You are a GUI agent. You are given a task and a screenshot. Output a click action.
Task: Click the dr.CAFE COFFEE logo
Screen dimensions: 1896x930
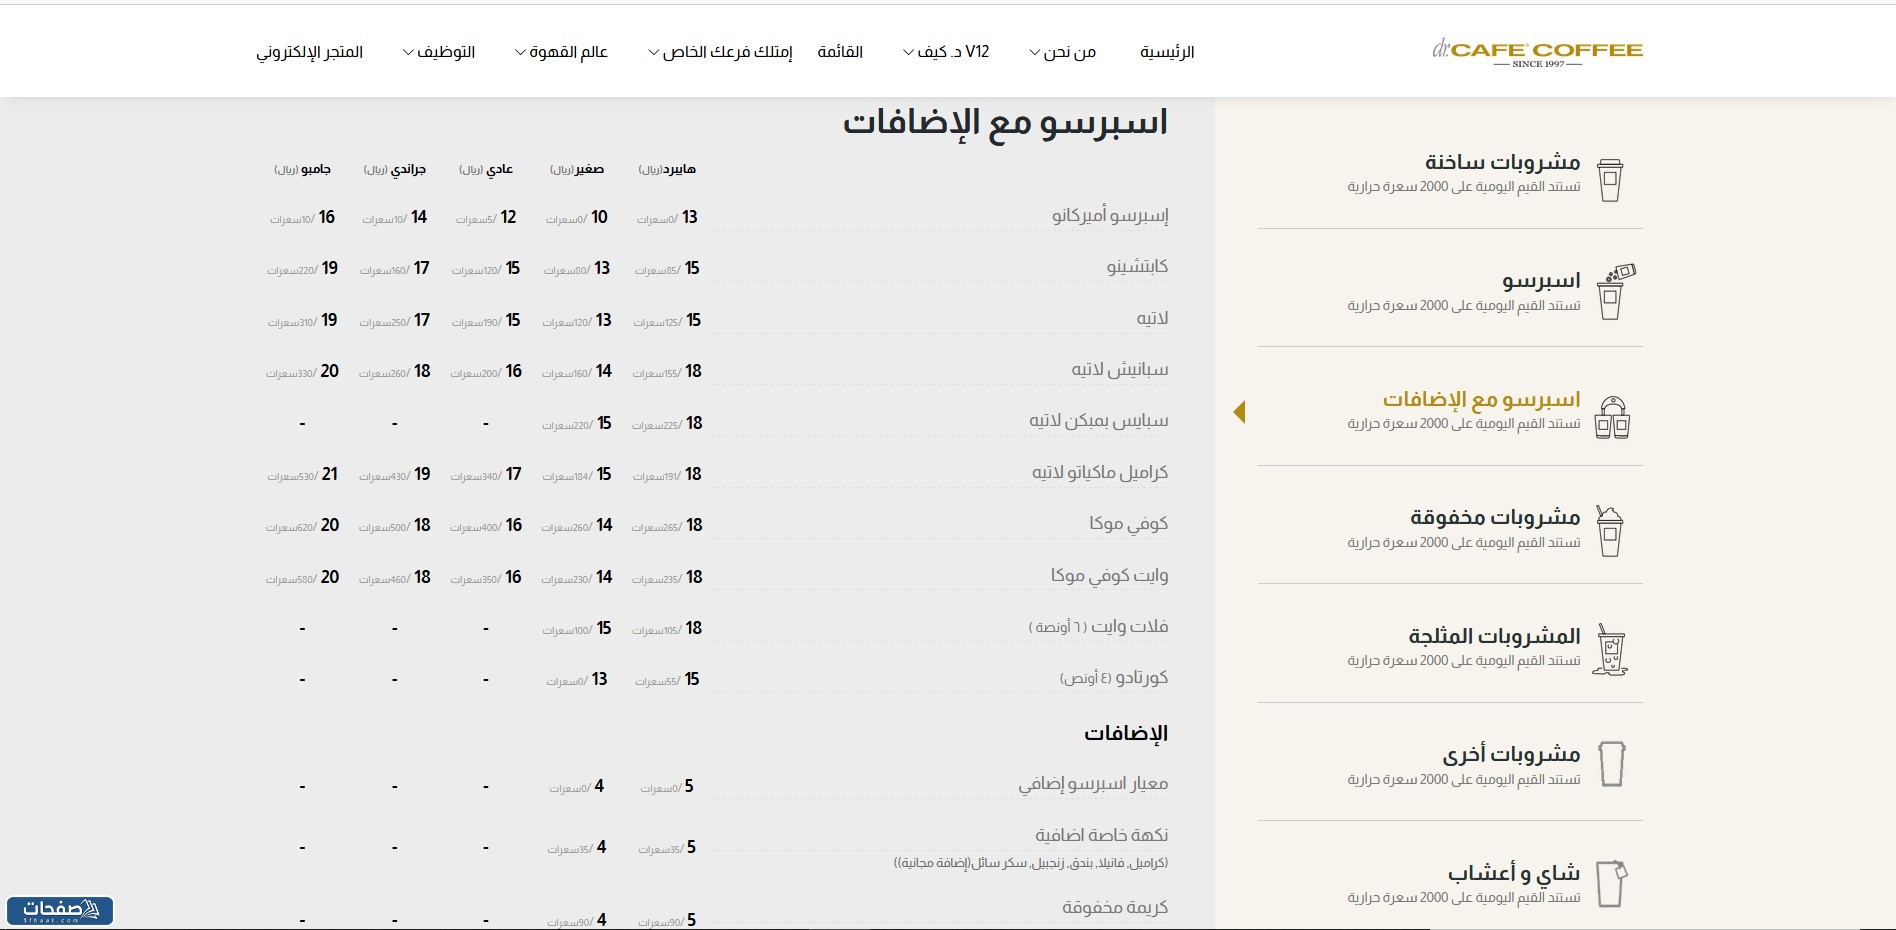click(1536, 50)
